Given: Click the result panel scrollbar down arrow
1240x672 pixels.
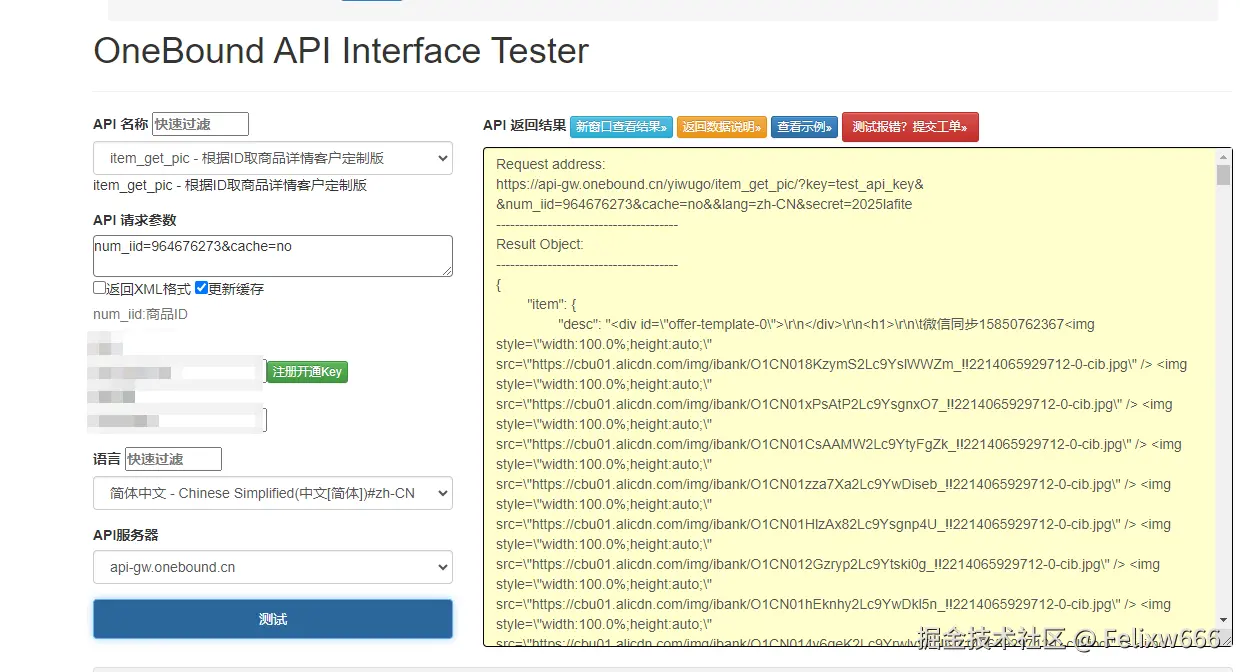Looking at the screenshot, I should click(1223, 620).
